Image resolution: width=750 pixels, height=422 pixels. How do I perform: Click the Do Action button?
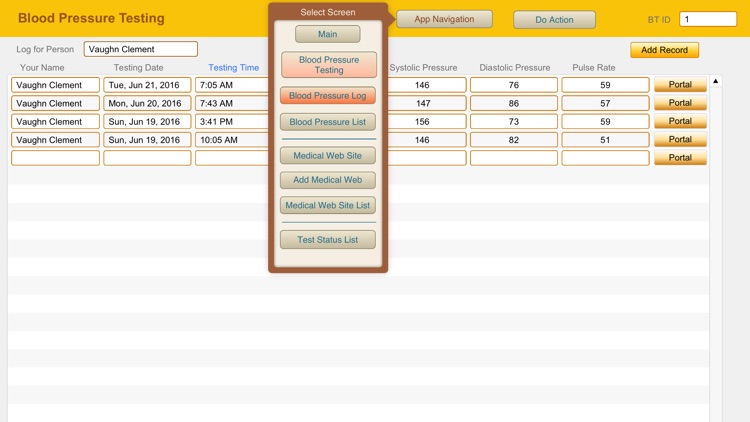(554, 20)
